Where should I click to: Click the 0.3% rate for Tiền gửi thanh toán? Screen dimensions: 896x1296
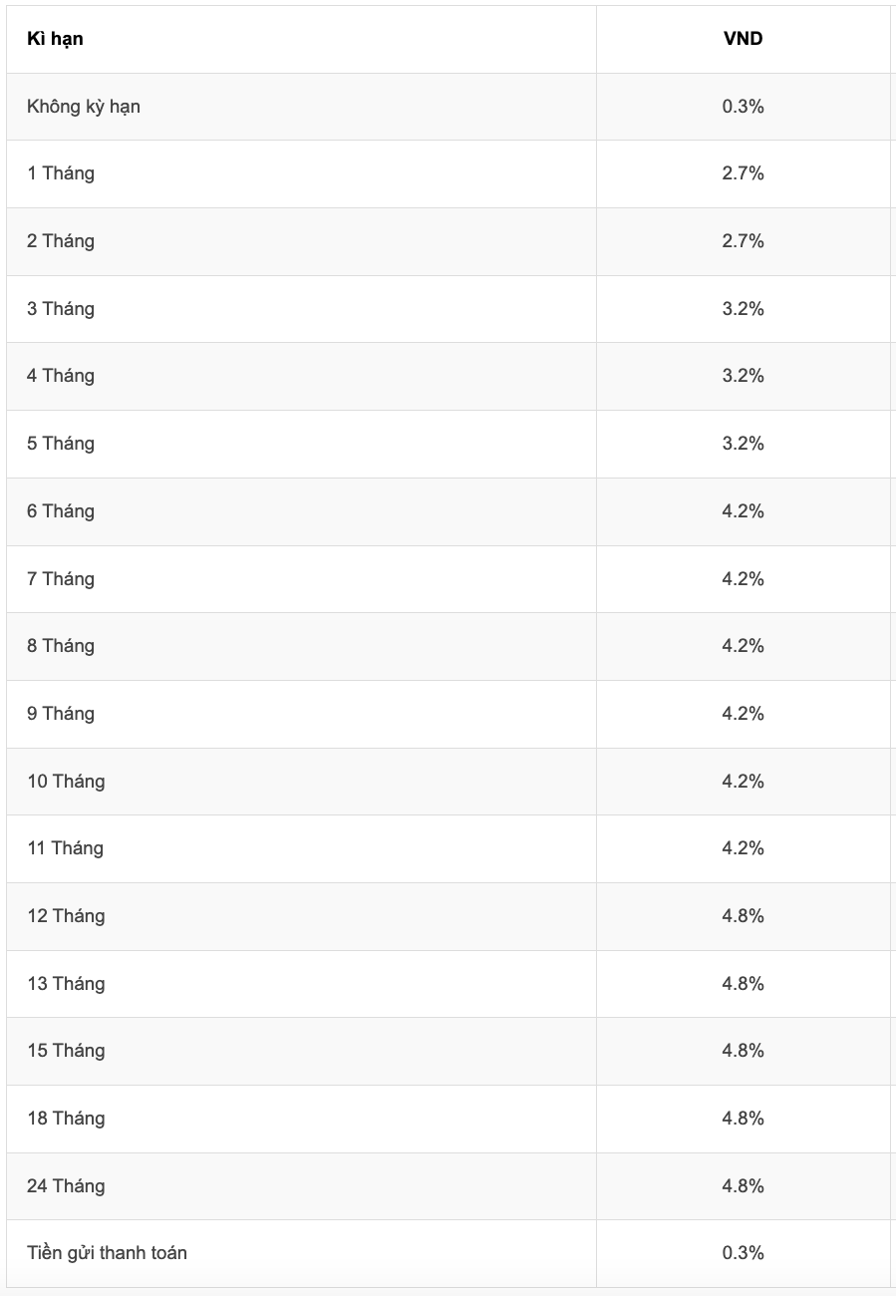coord(743,1253)
